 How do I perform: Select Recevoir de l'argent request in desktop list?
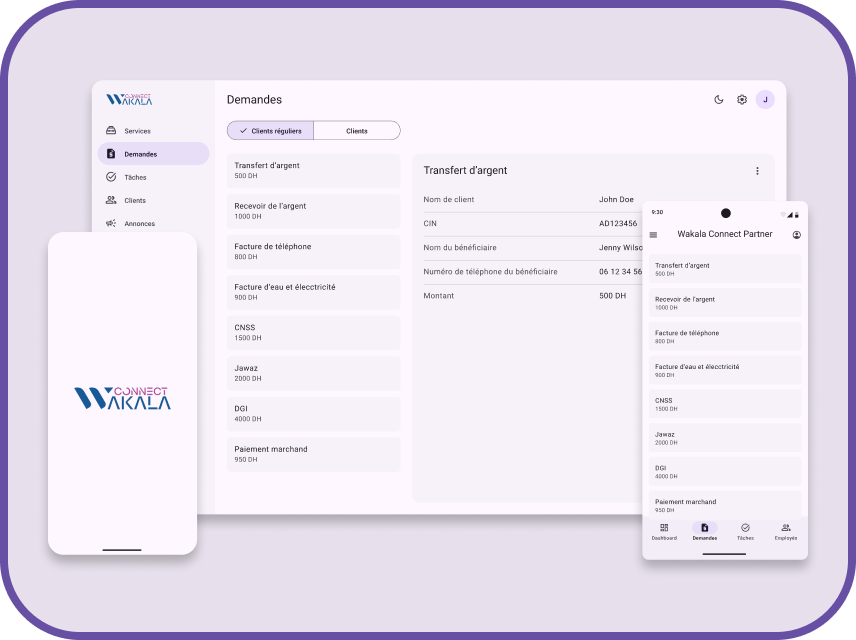coord(313,211)
